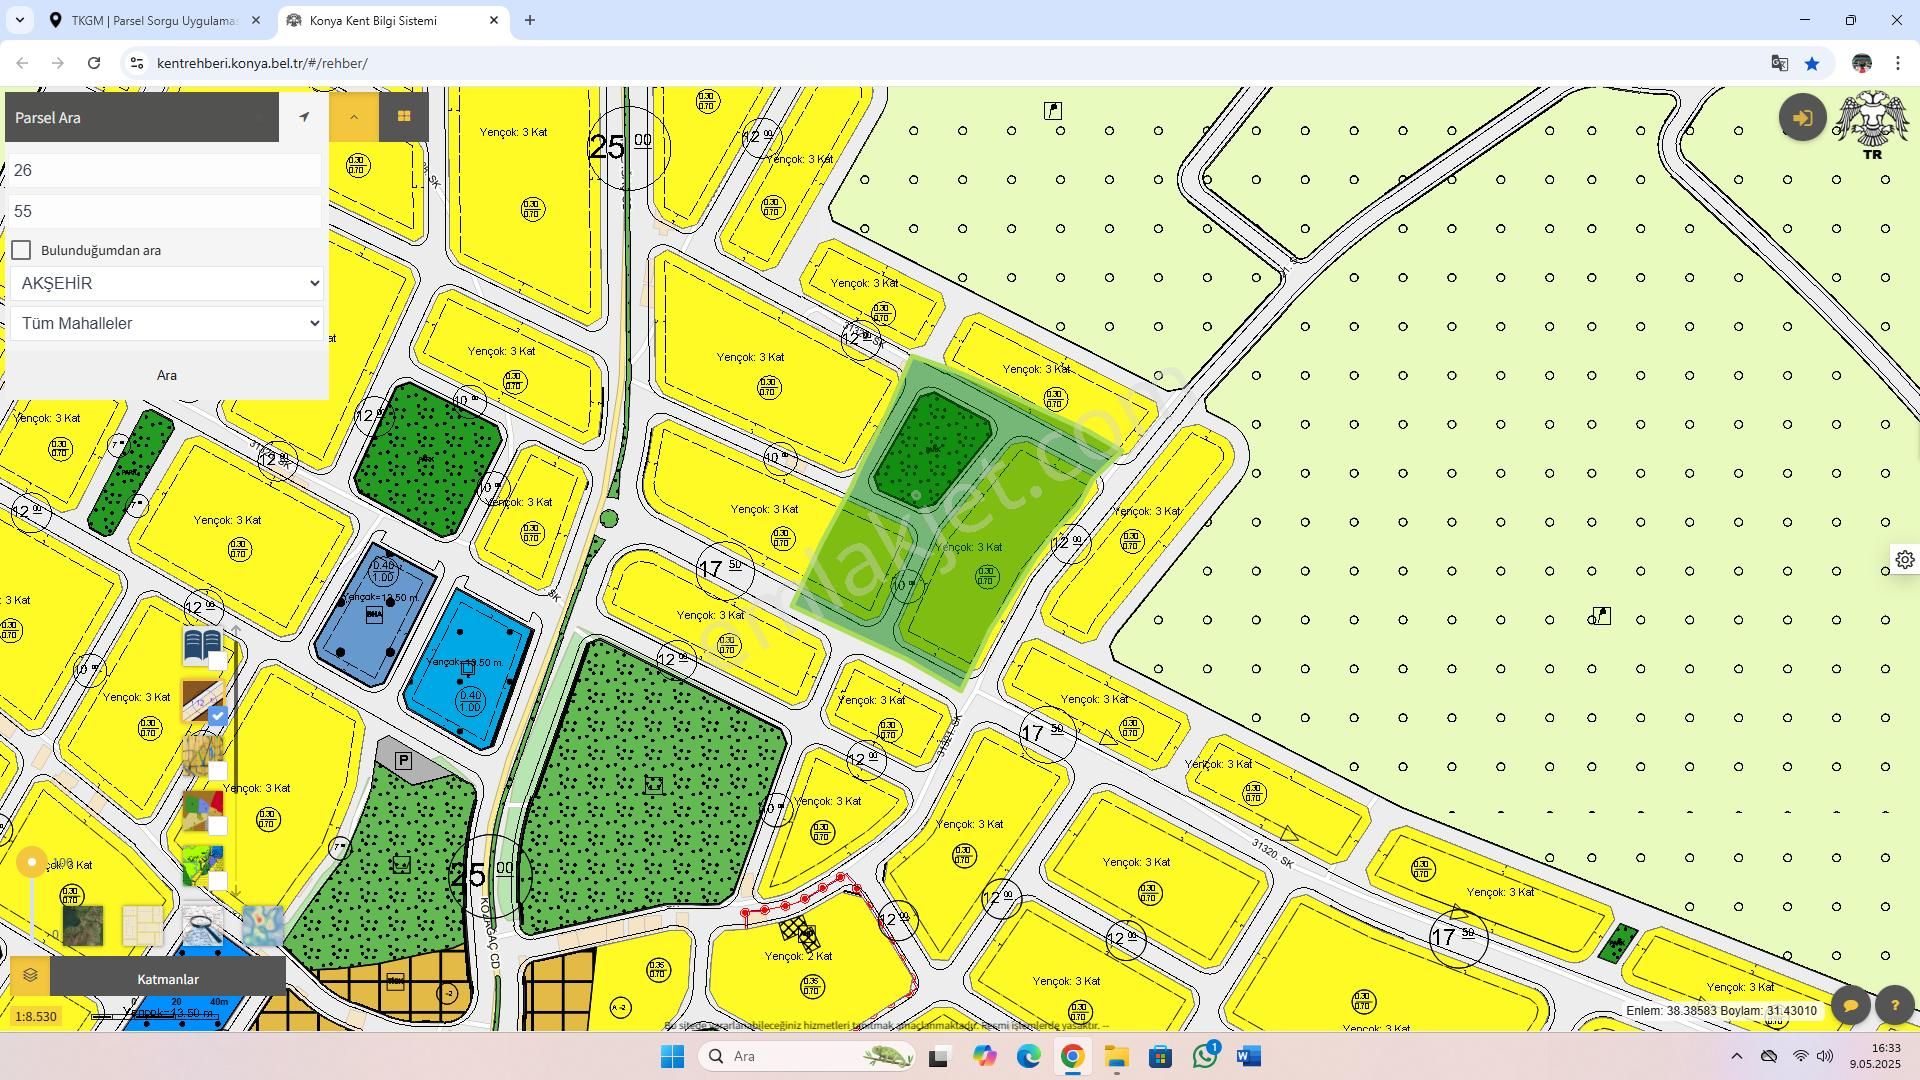Viewport: 1920px width, 1080px height.
Task: Uncheck the zoning plan layer checkbox
Action: pos(217,716)
